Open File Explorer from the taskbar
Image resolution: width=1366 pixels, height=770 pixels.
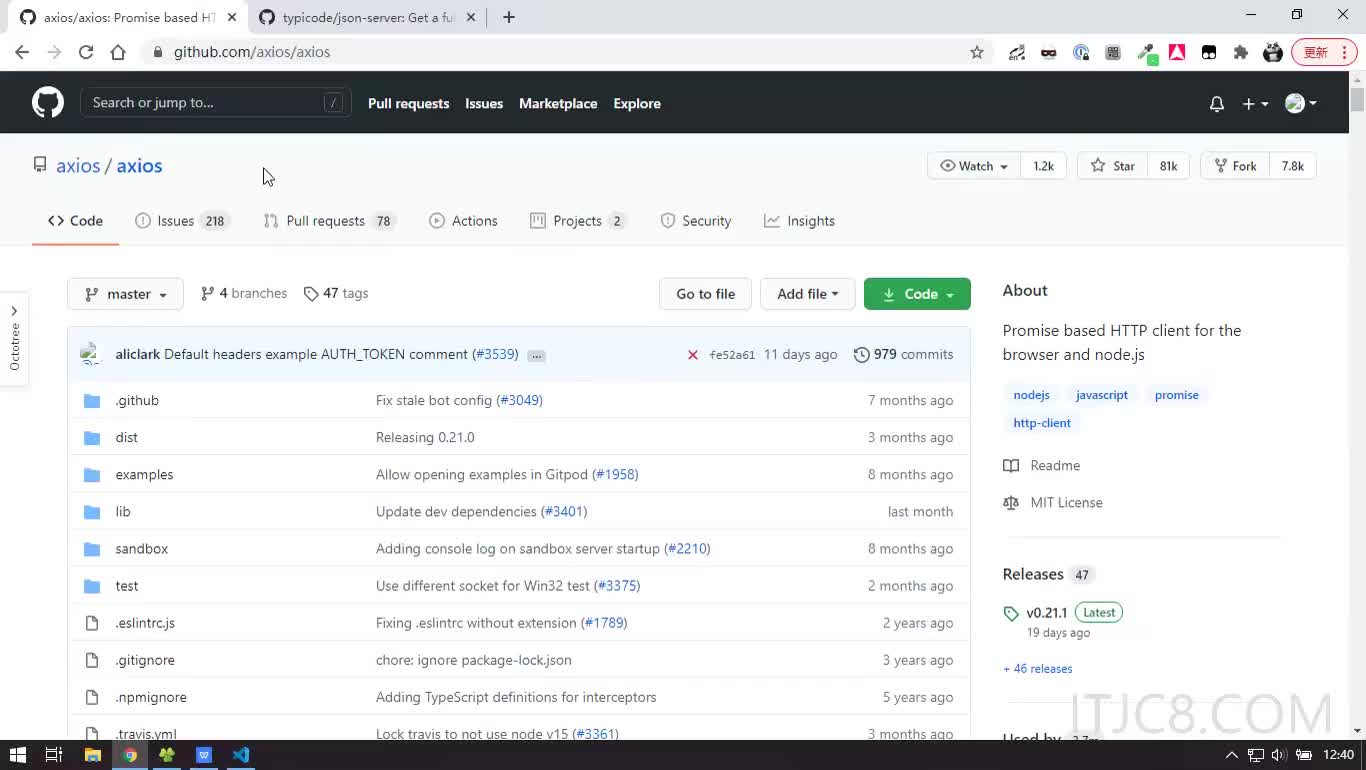(92, 755)
